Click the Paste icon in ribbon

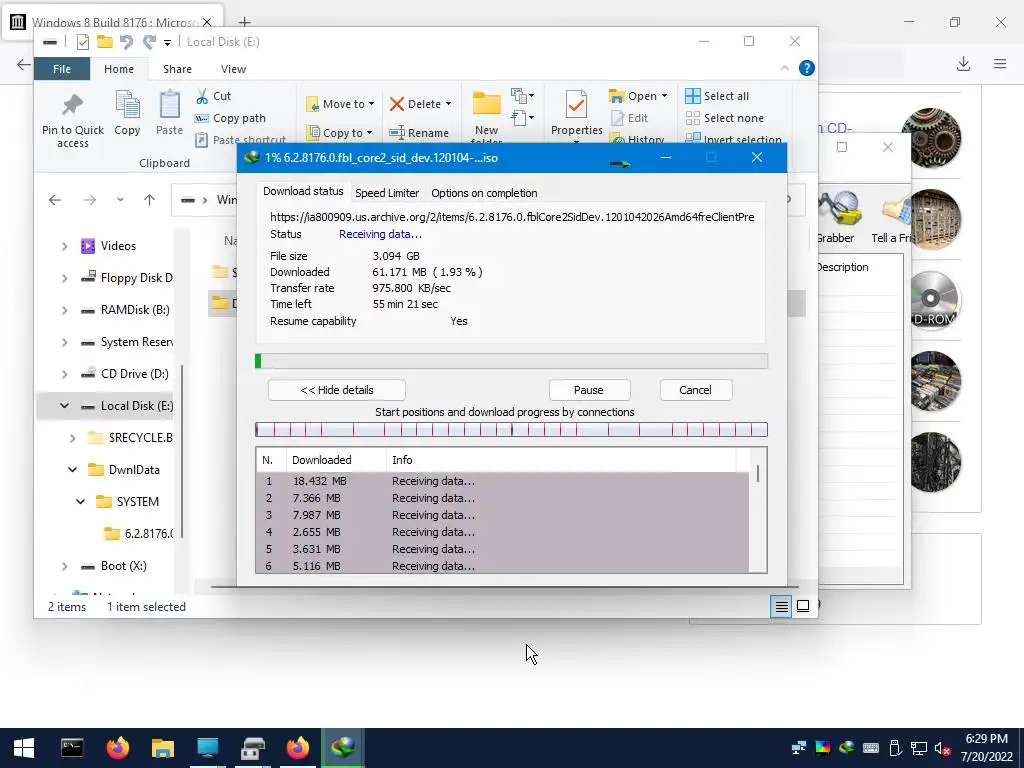pyautogui.click(x=170, y=105)
